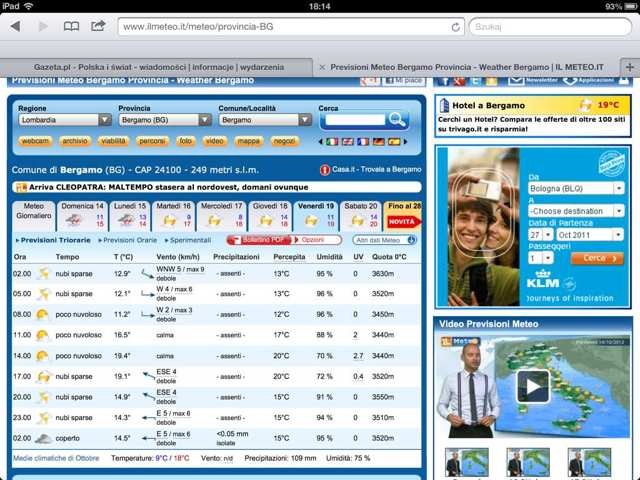Open the departure day 27 dropdown
640x480 pixels.
pyautogui.click(x=541, y=235)
